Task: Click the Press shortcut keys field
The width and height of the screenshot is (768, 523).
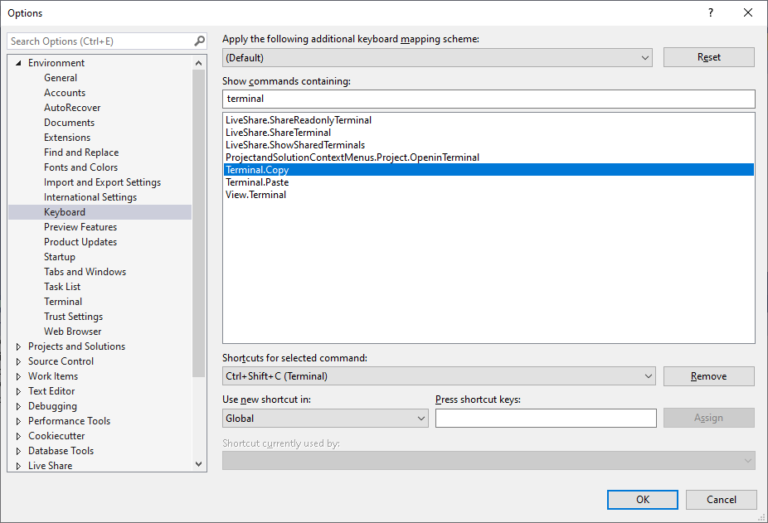Action: click(x=545, y=419)
